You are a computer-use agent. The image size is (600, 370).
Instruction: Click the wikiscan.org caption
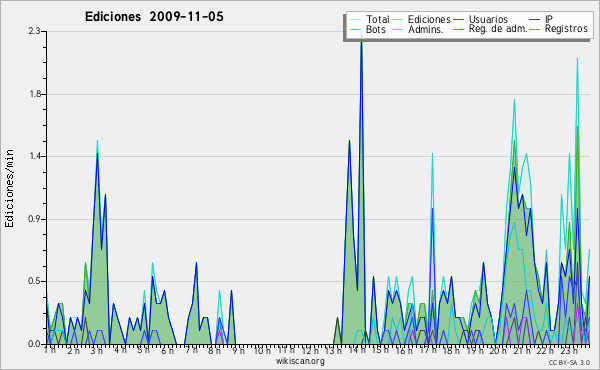pyautogui.click(x=300, y=361)
